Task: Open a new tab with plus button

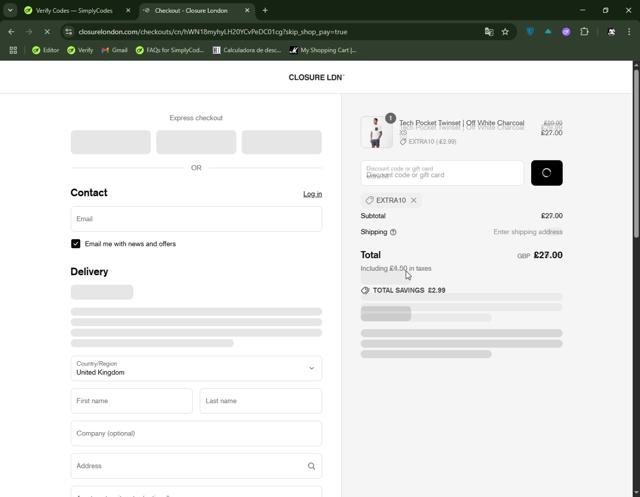Action: pyautogui.click(x=265, y=11)
